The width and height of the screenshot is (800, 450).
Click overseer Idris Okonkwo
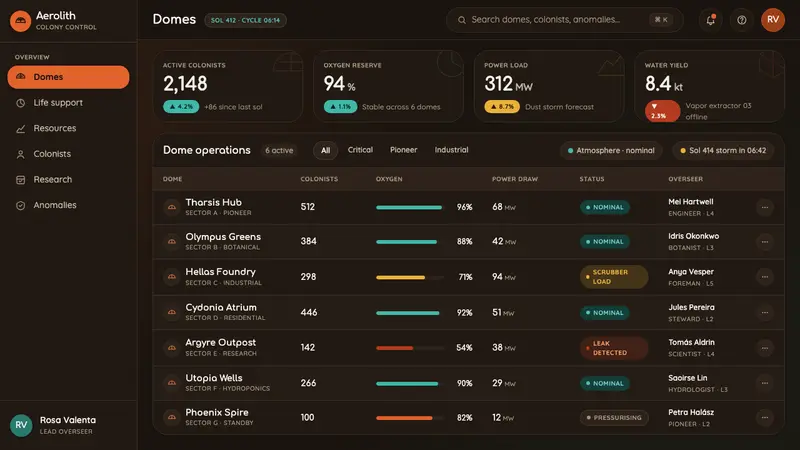tap(693, 236)
